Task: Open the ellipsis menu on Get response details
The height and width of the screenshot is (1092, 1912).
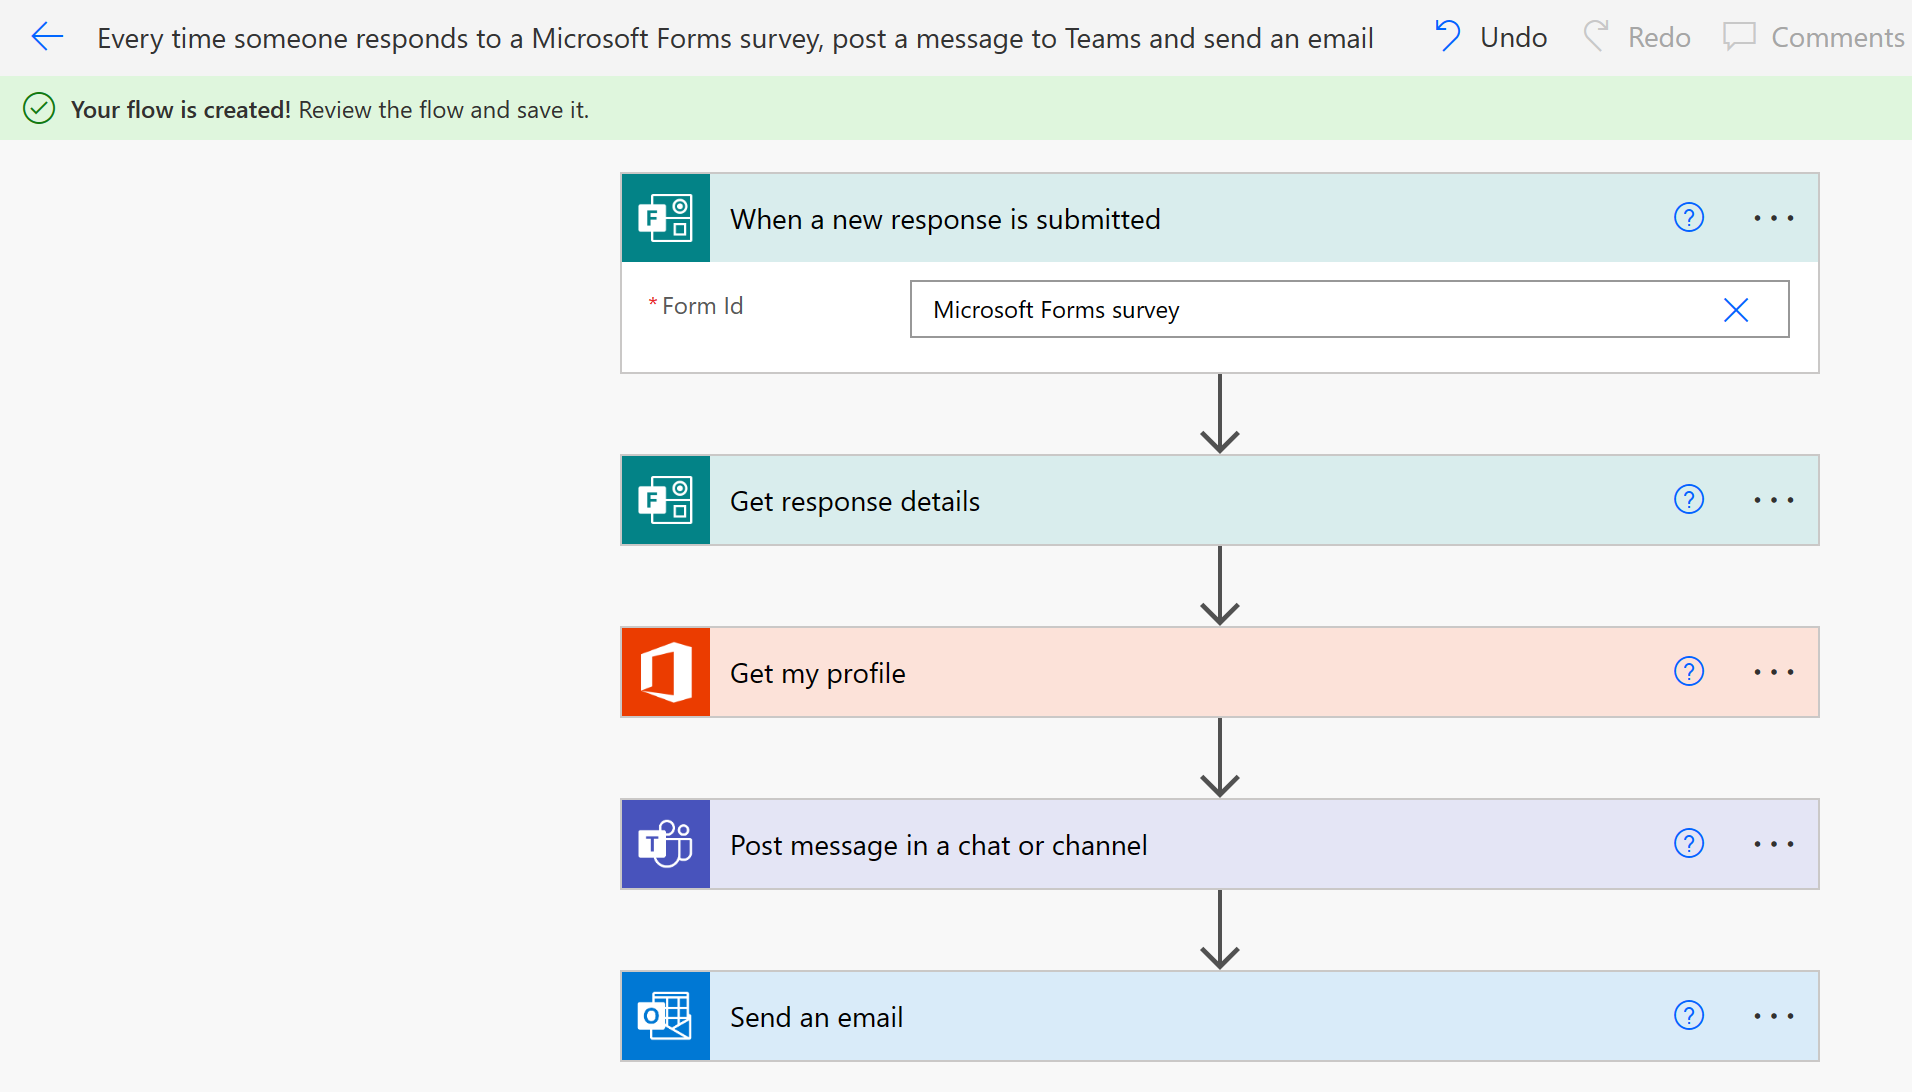Action: (1773, 500)
